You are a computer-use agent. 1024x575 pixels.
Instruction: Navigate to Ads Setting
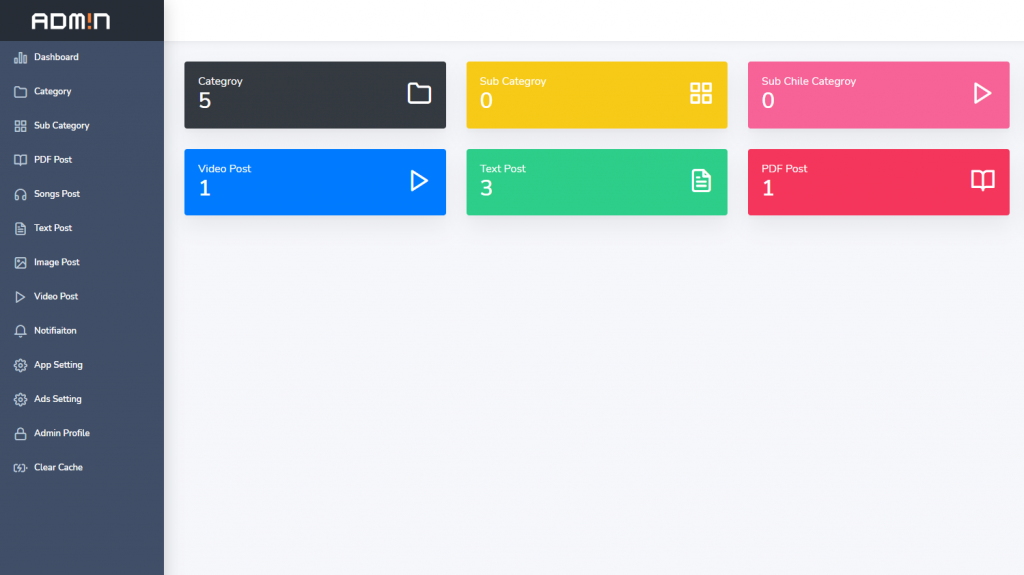click(58, 399)
